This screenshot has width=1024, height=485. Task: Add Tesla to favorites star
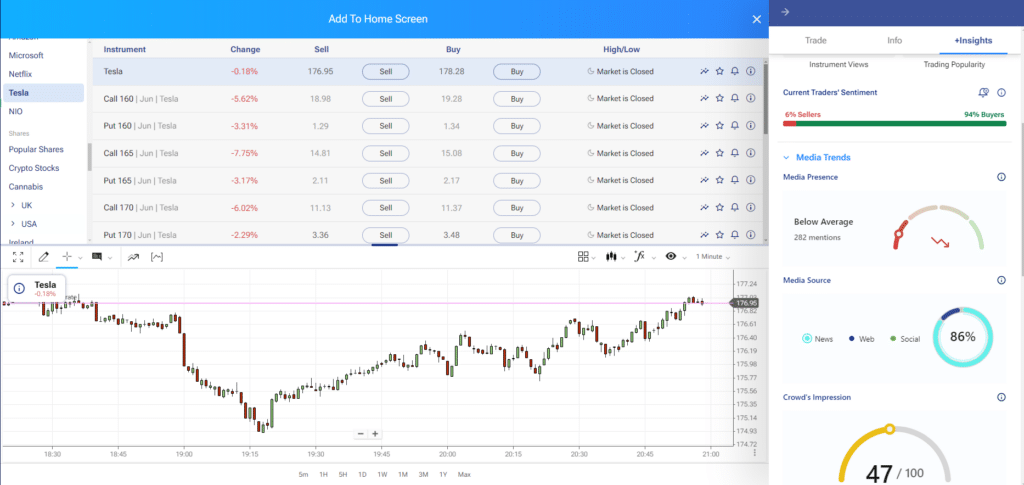pyautogui.click(x=720, y=71)
